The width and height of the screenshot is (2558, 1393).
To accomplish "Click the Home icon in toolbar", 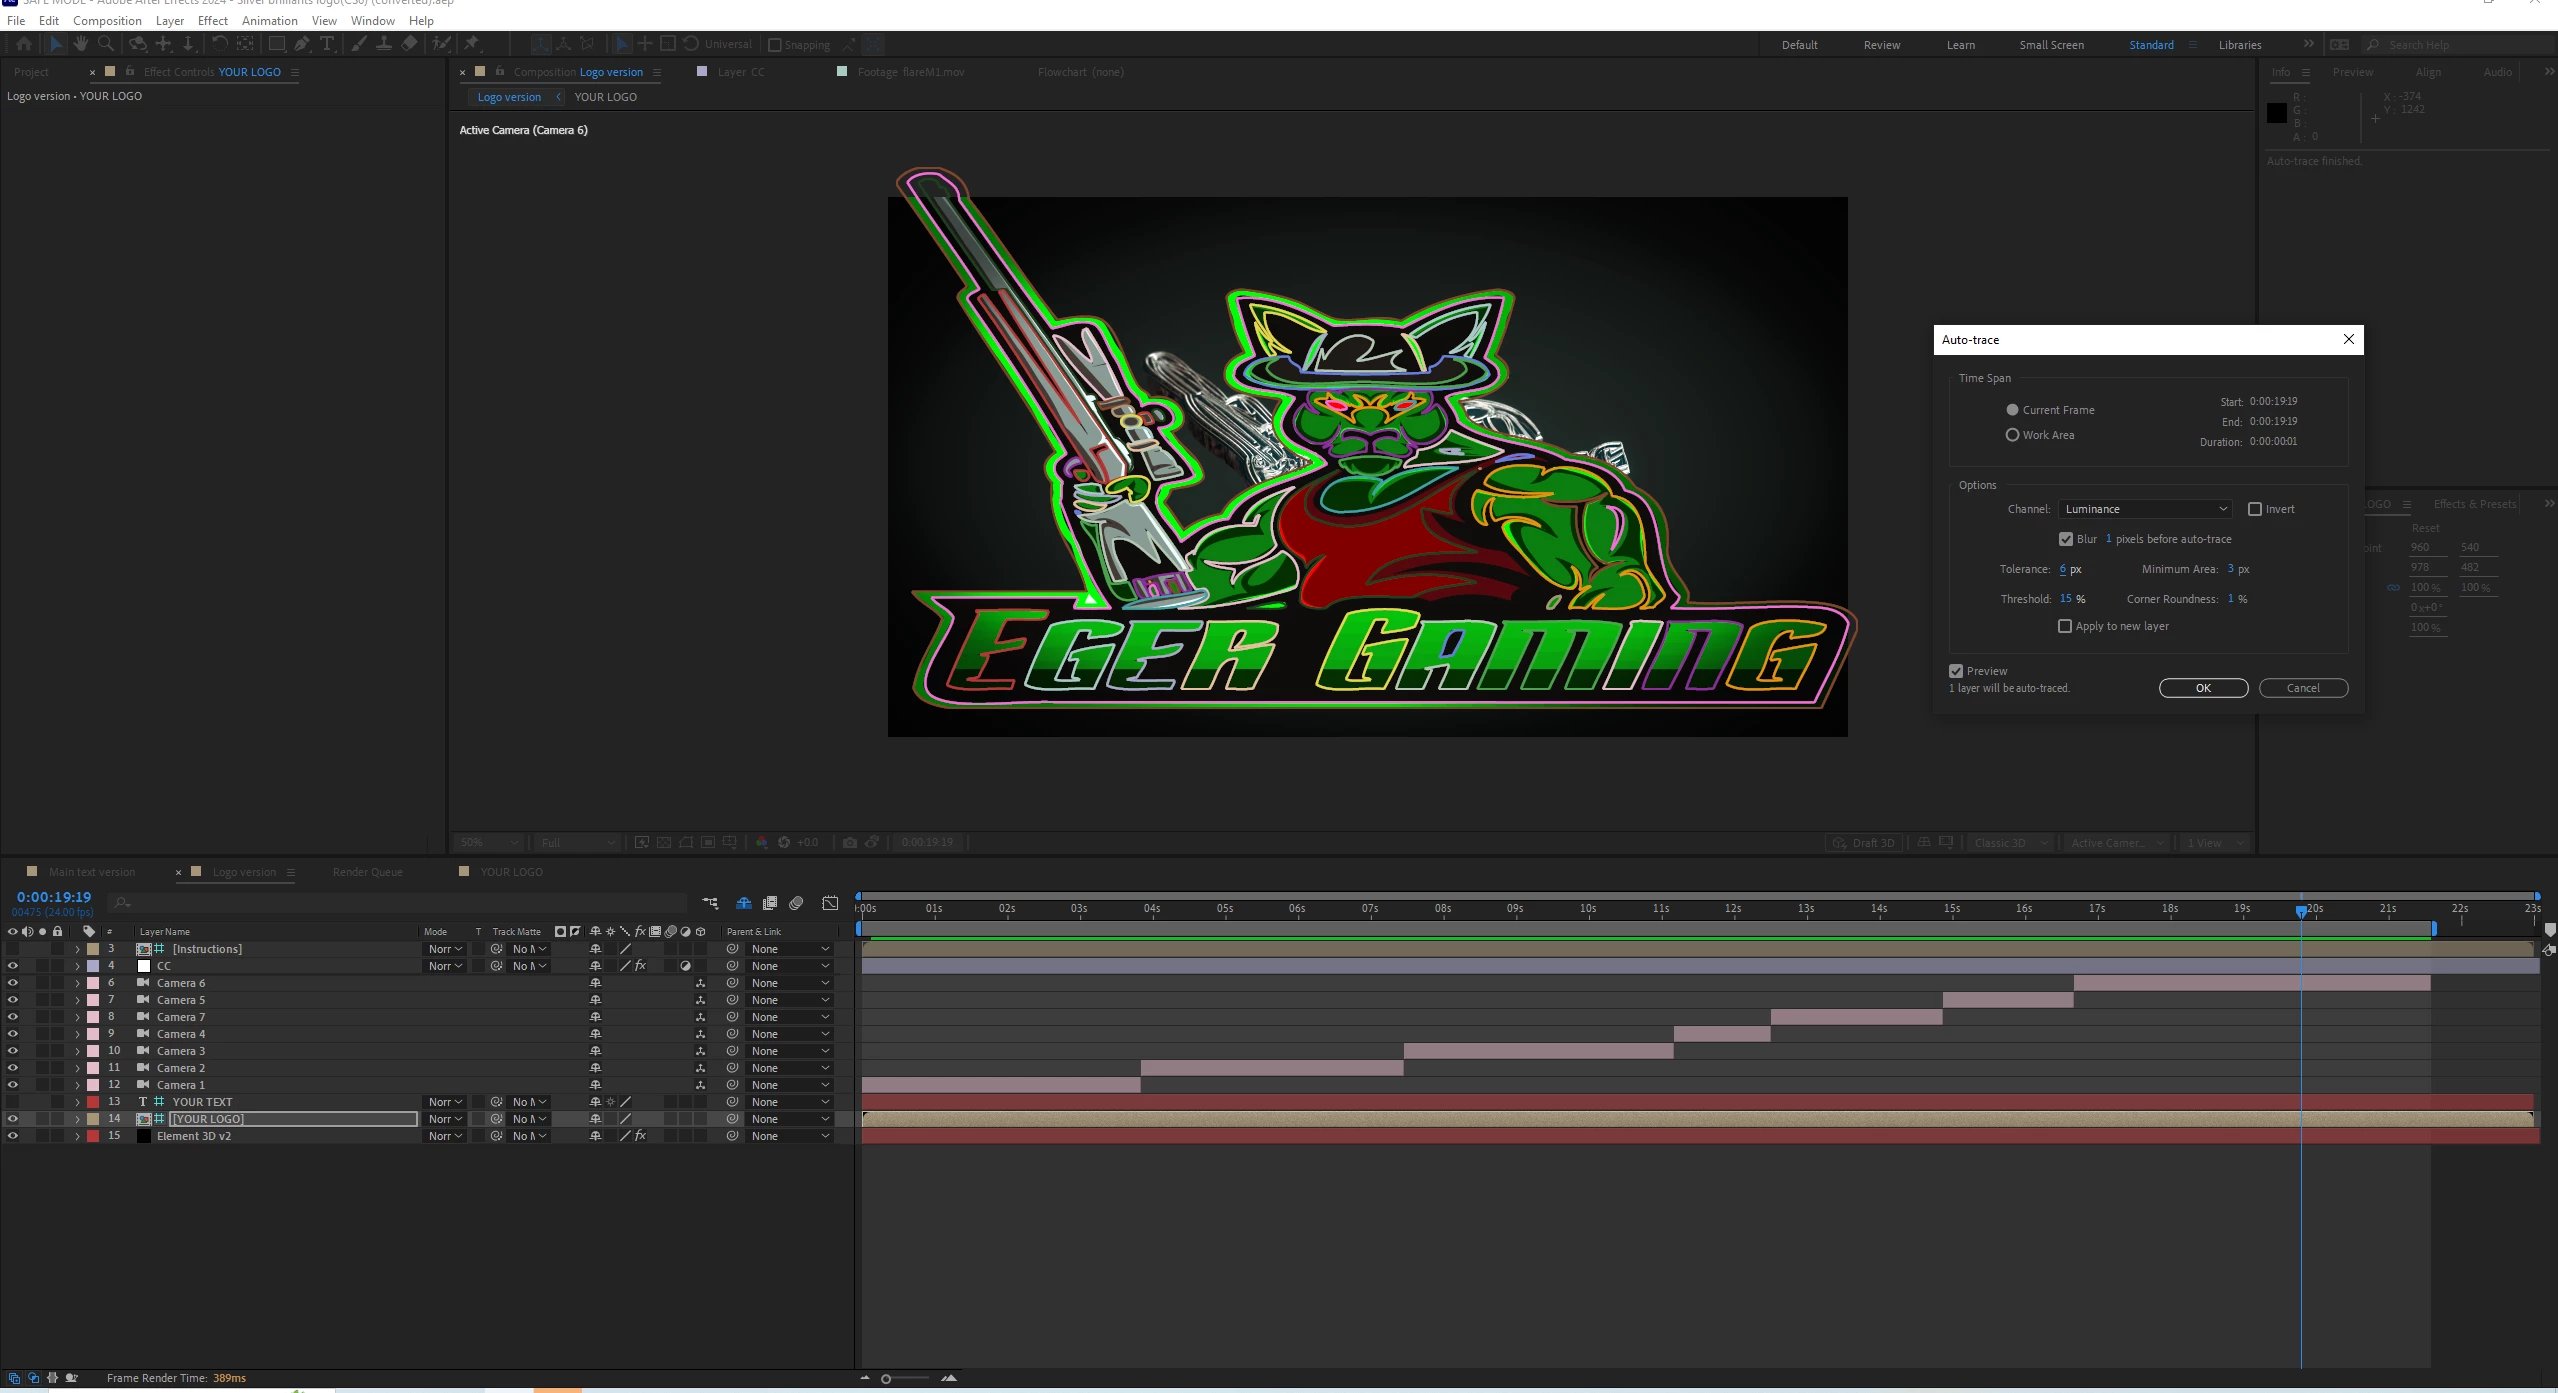I will [24, 44].
